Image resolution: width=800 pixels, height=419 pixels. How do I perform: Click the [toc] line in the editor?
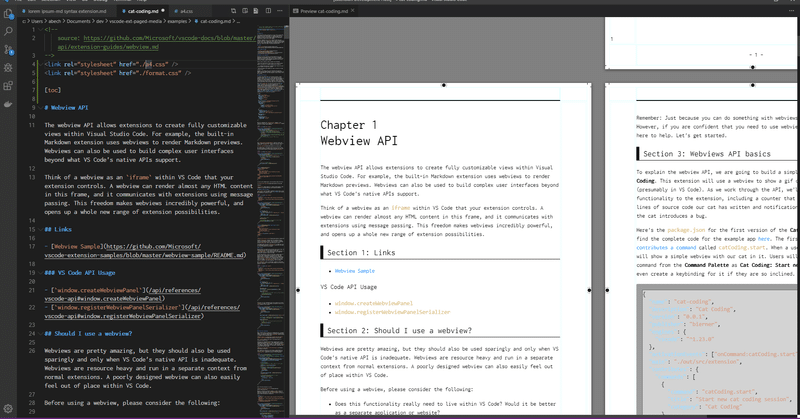pyautogui.click(x=53, y=90)
